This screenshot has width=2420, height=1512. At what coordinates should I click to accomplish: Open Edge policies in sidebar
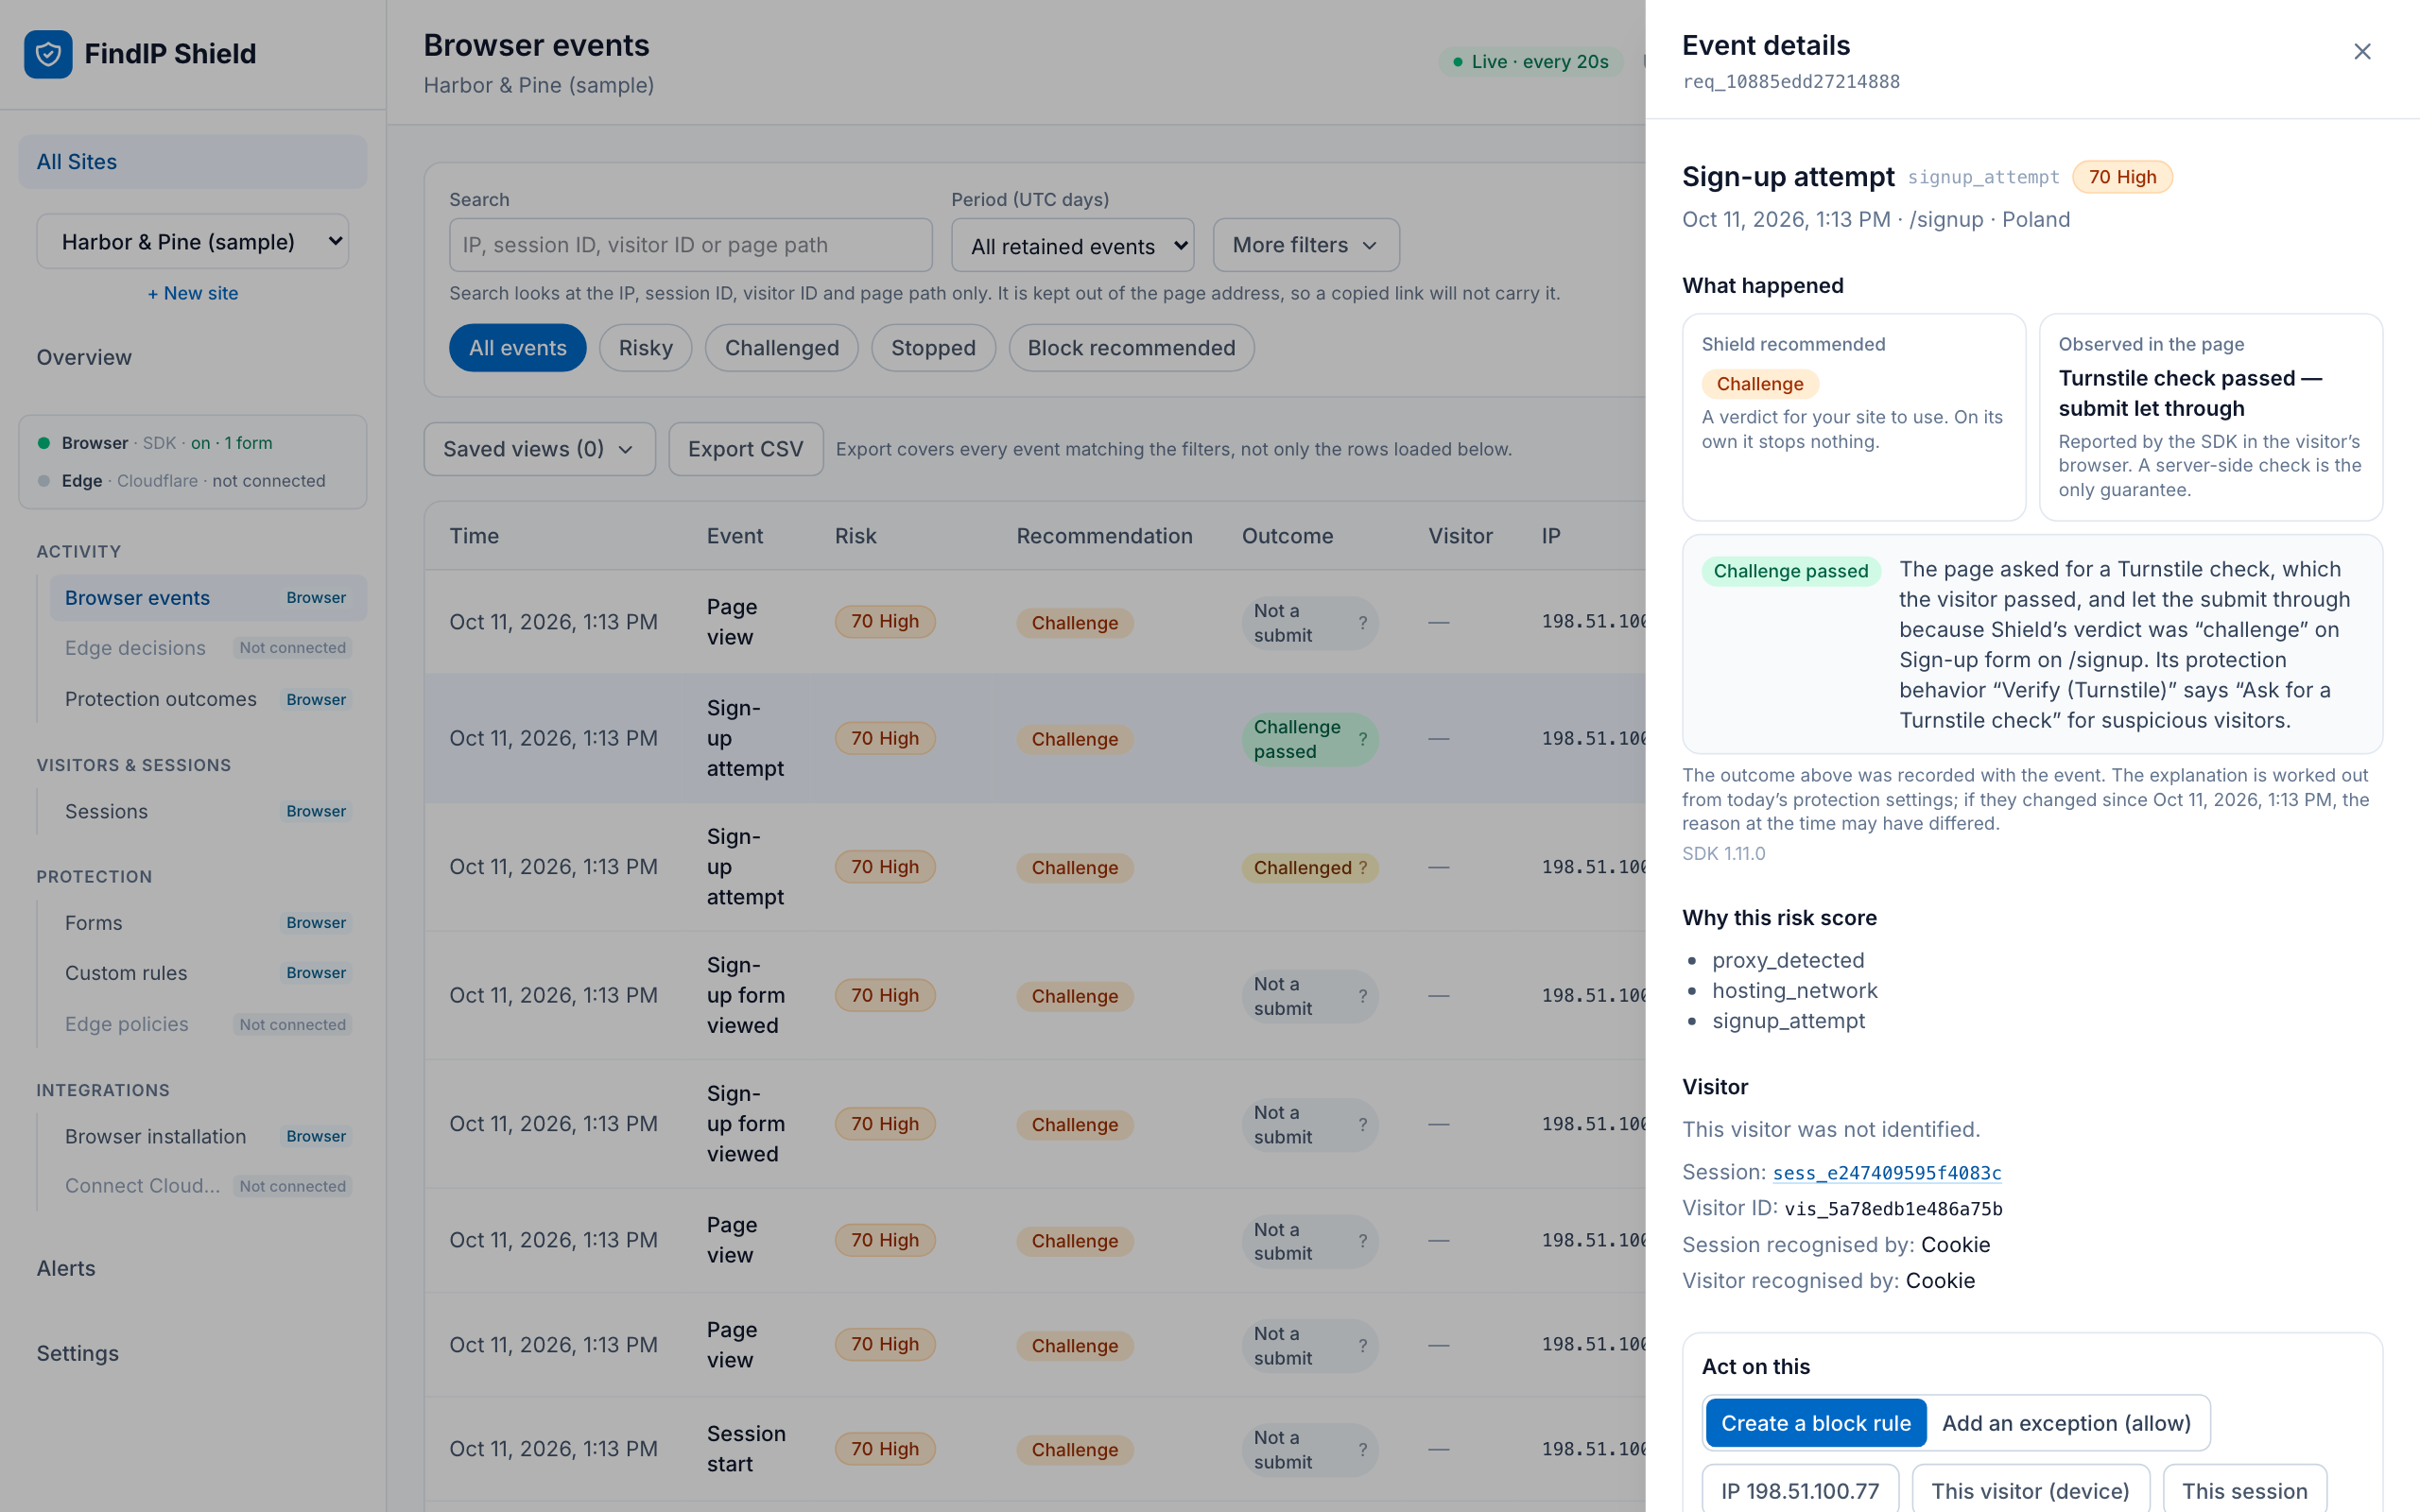pos(208,1024)
